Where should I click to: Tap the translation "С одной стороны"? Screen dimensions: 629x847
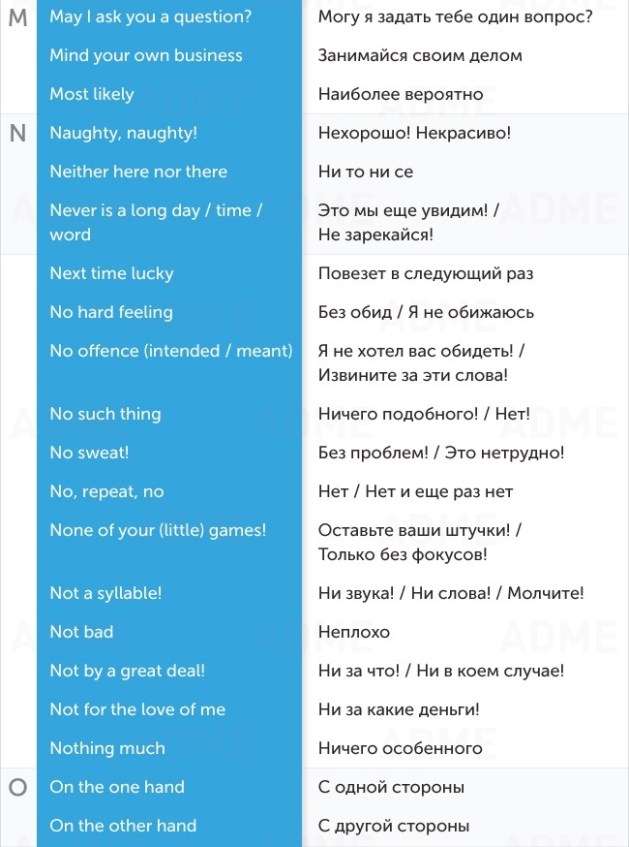click(x=391, y=788)
